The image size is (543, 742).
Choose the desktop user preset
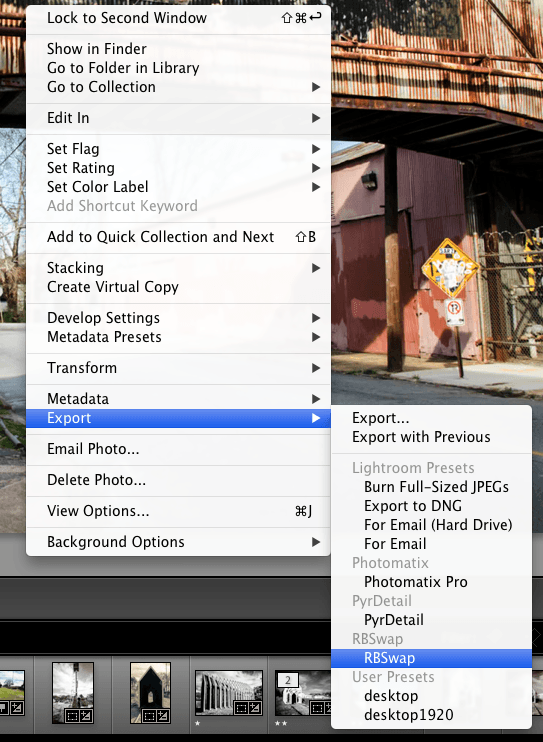pyautogui.click(x=431, y=696)
